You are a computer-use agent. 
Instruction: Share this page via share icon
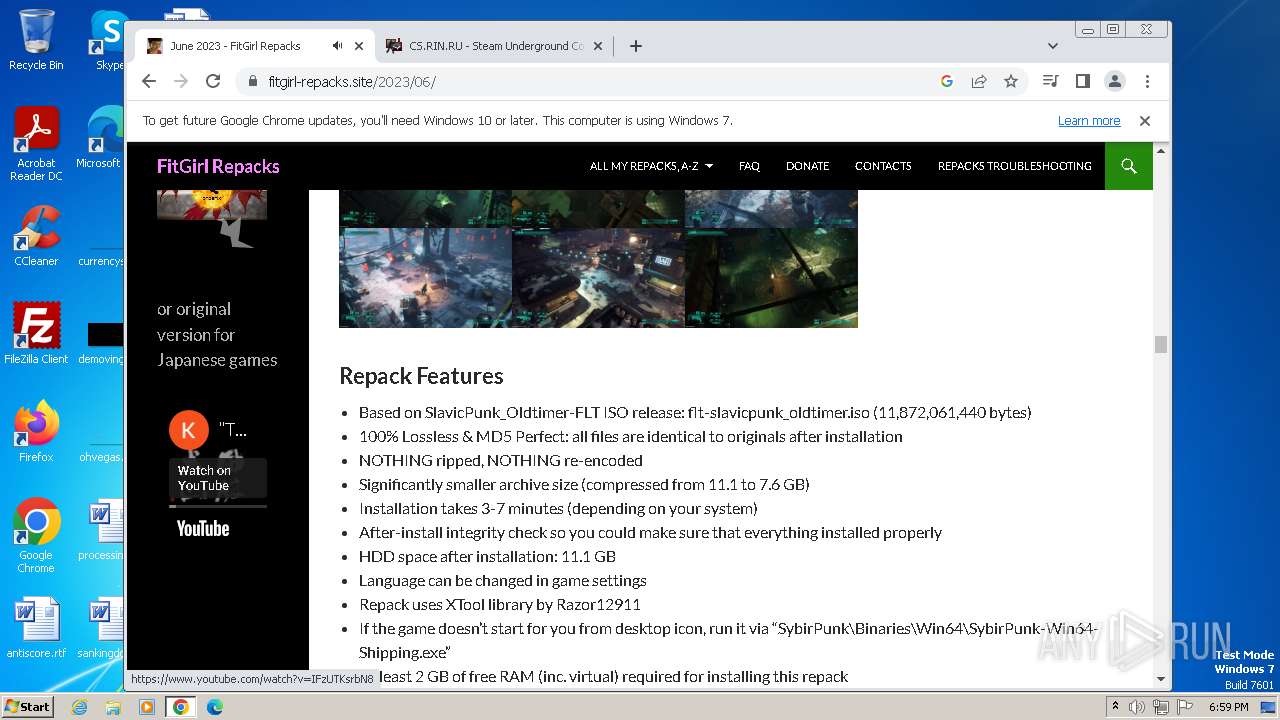click(x=979, y=81)
